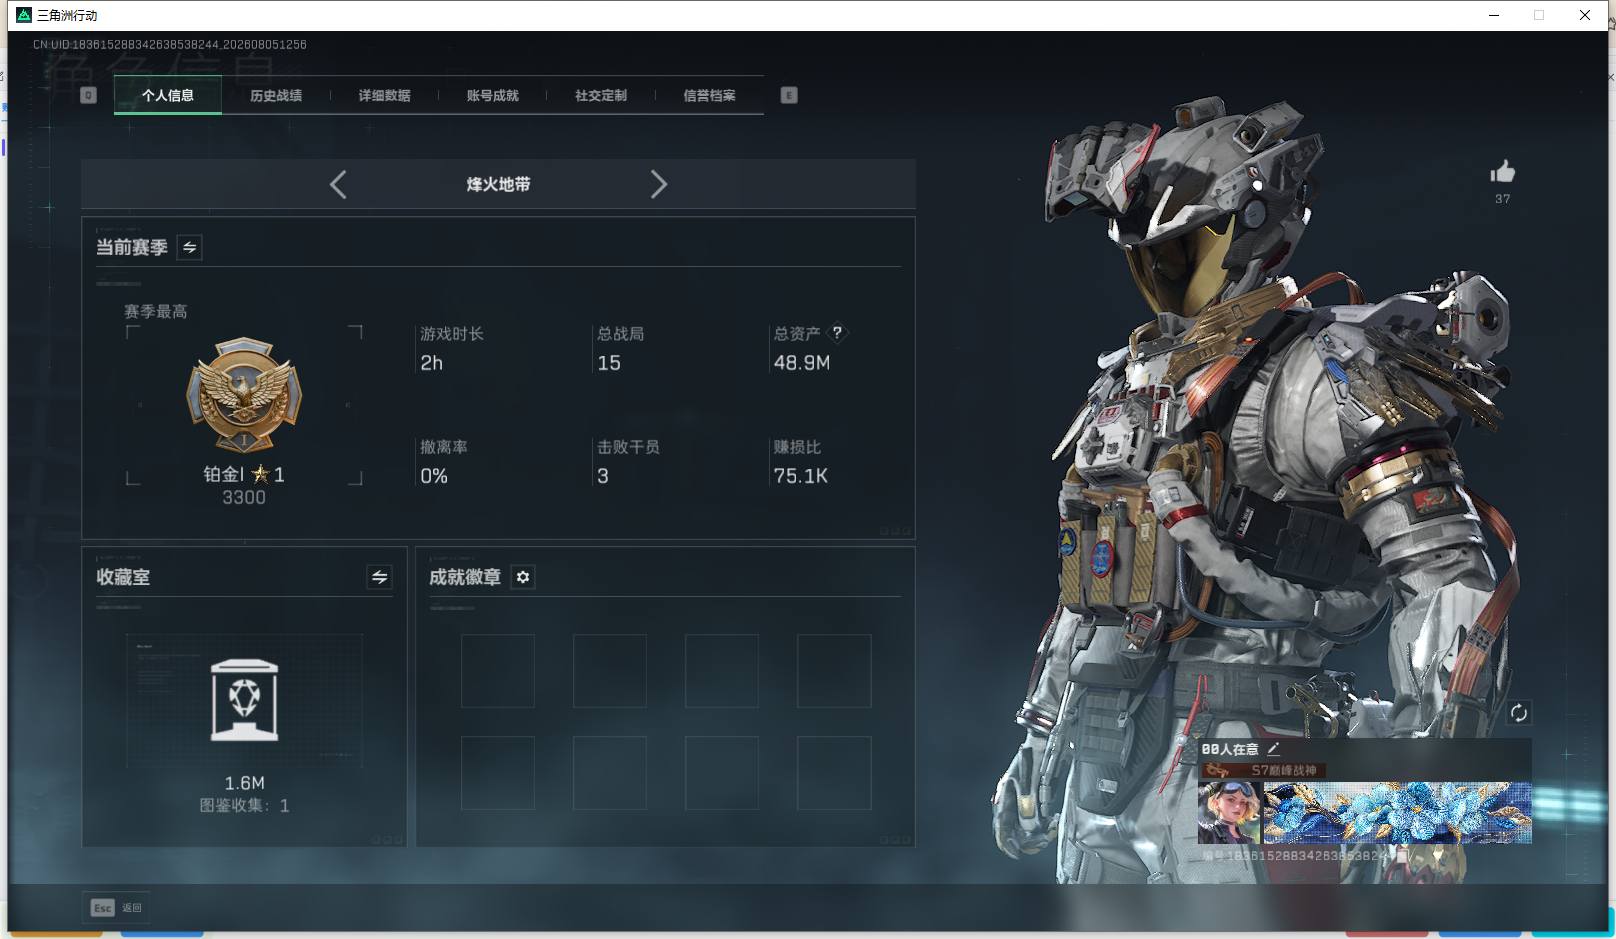Click the blue flower name card banner
Image resolution: width=1616 pixels, height=939 pixels.
(1397, 812)
